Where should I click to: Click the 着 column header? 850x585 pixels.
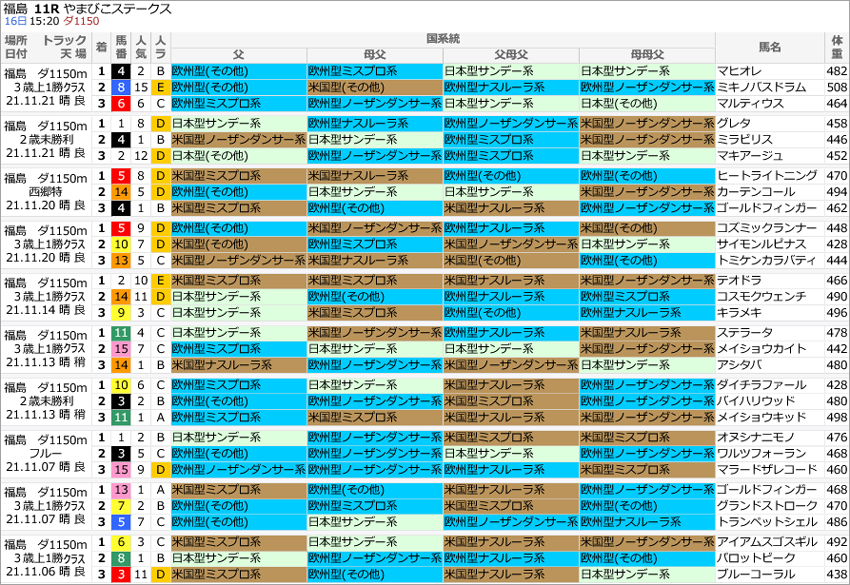coord(101,47)
